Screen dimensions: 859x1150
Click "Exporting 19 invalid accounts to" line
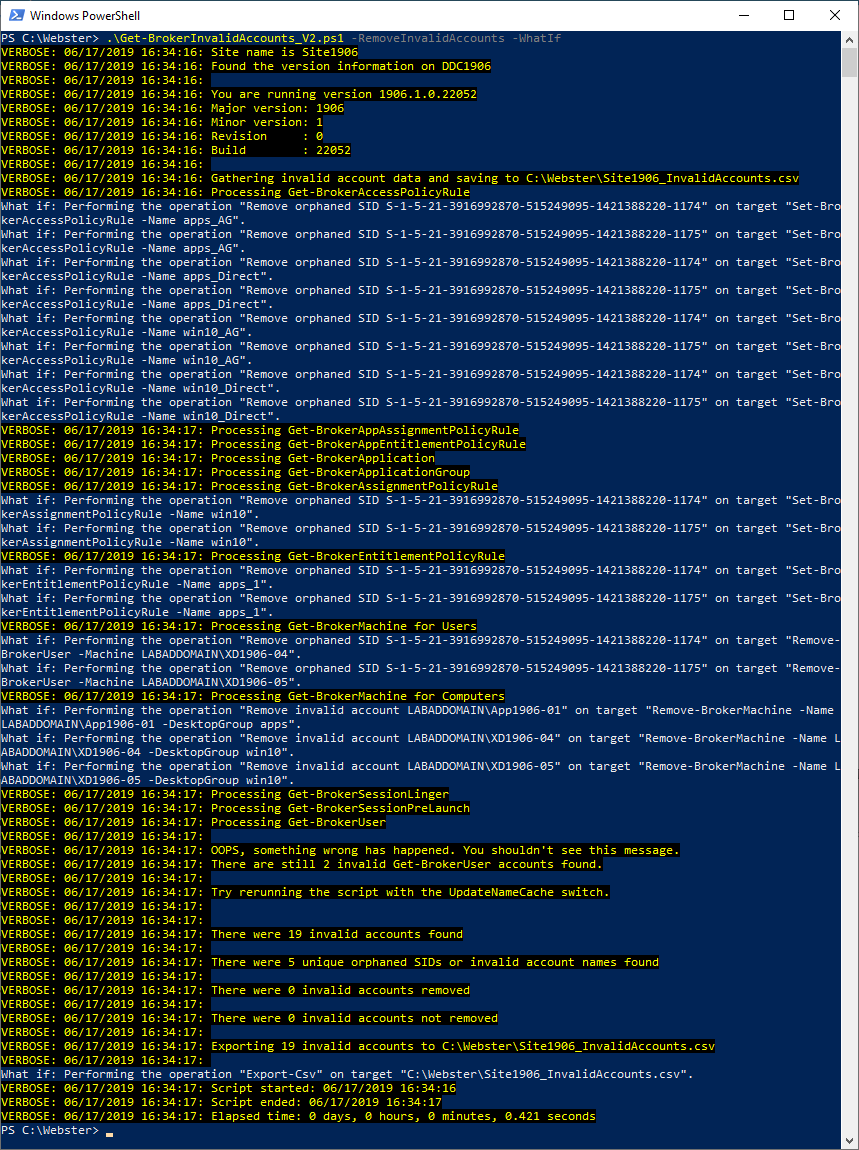click(x=463, y=1046)
